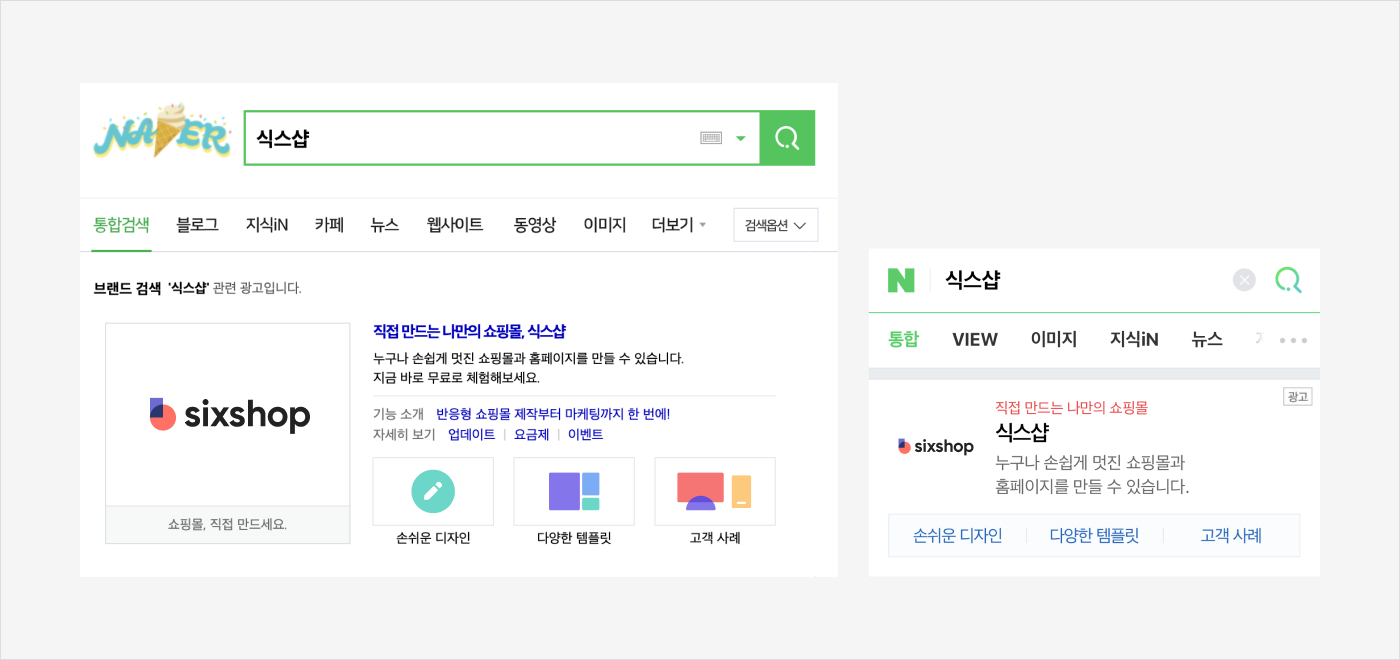Expand the search autocomplete dropdown arrow
Image resolution: width=1400 pixels, height=660 pixels.
[x=741, y=138]
